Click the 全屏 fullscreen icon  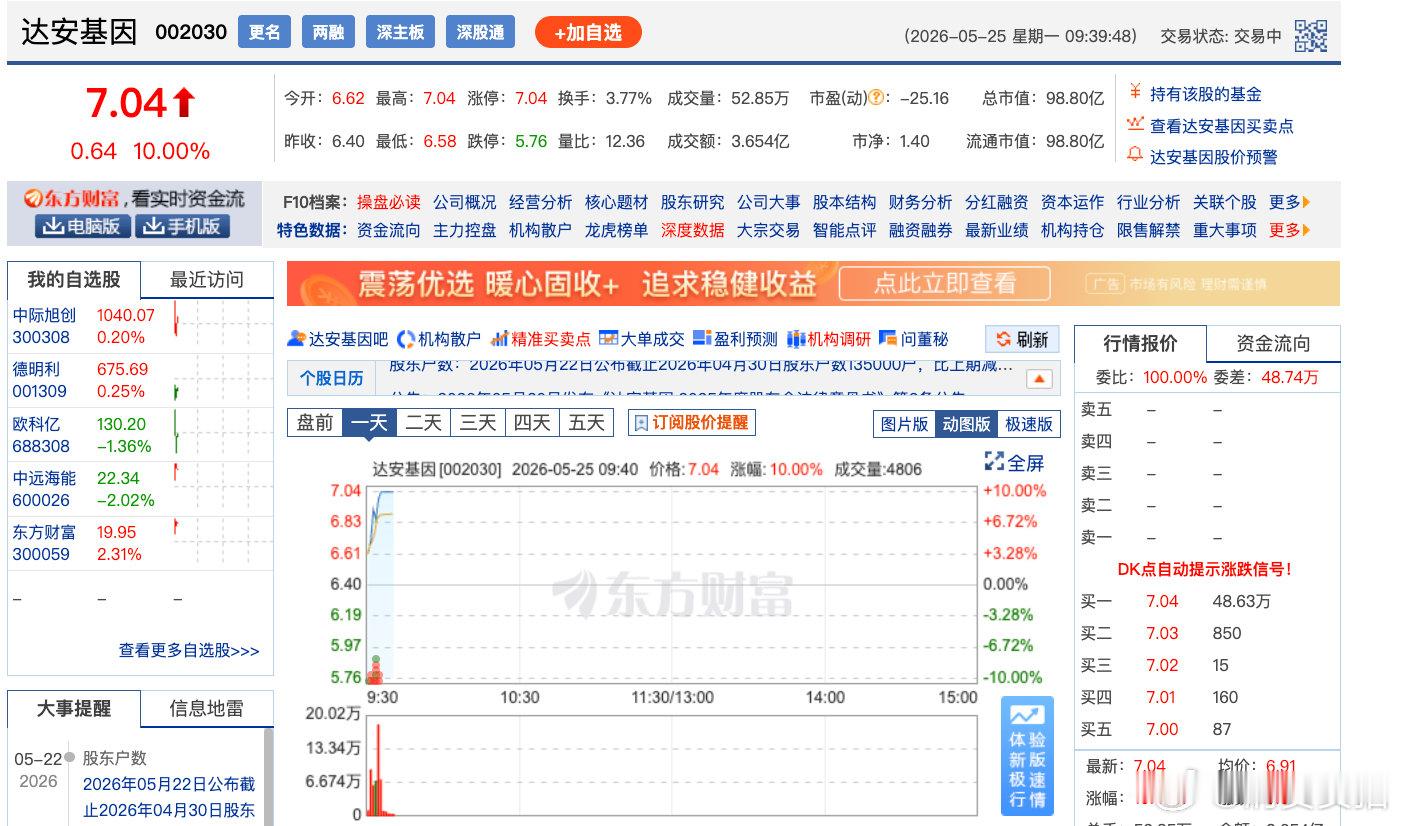994,461
